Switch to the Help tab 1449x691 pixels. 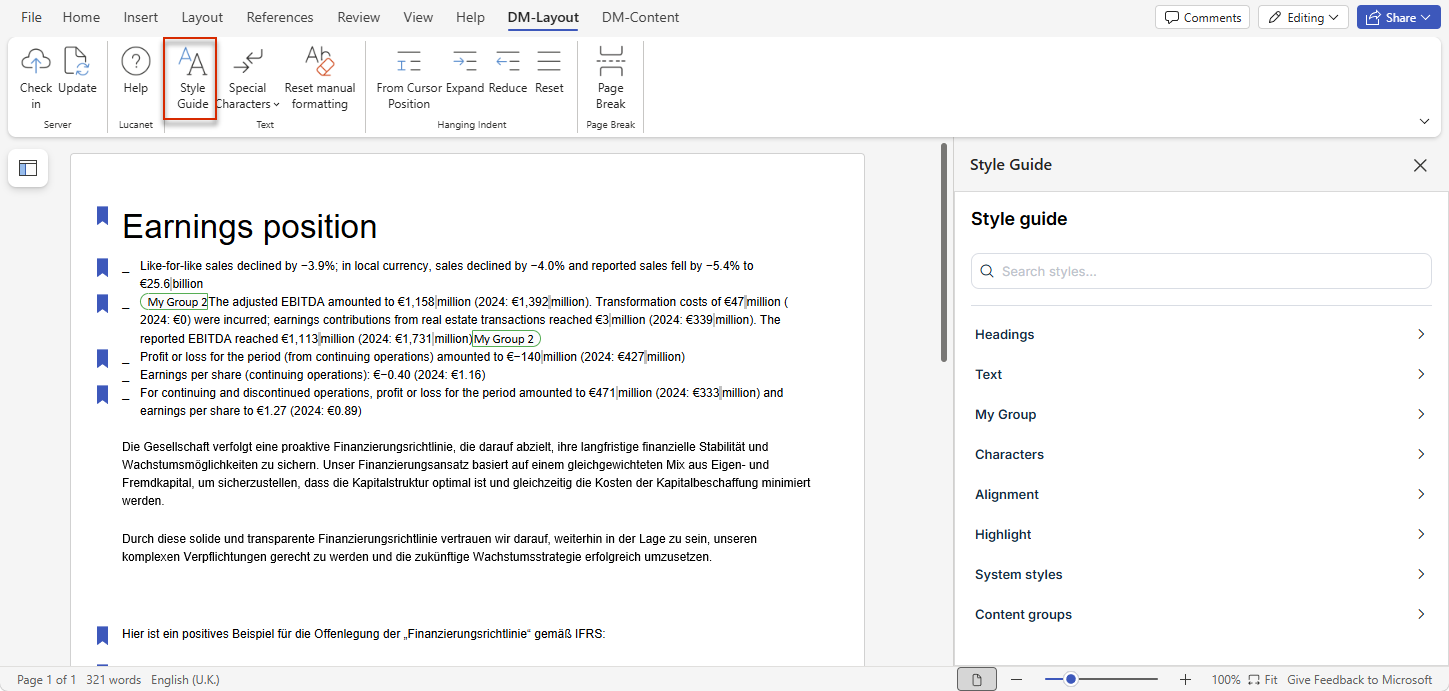(x=470, y=17)
